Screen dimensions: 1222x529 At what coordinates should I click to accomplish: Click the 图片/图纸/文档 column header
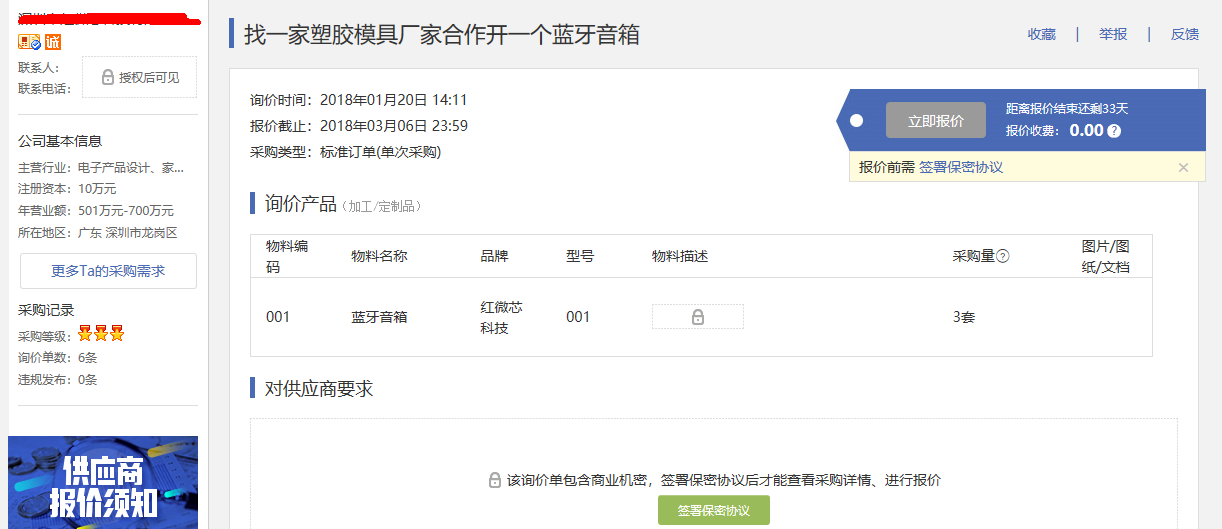click(1106, 257)
